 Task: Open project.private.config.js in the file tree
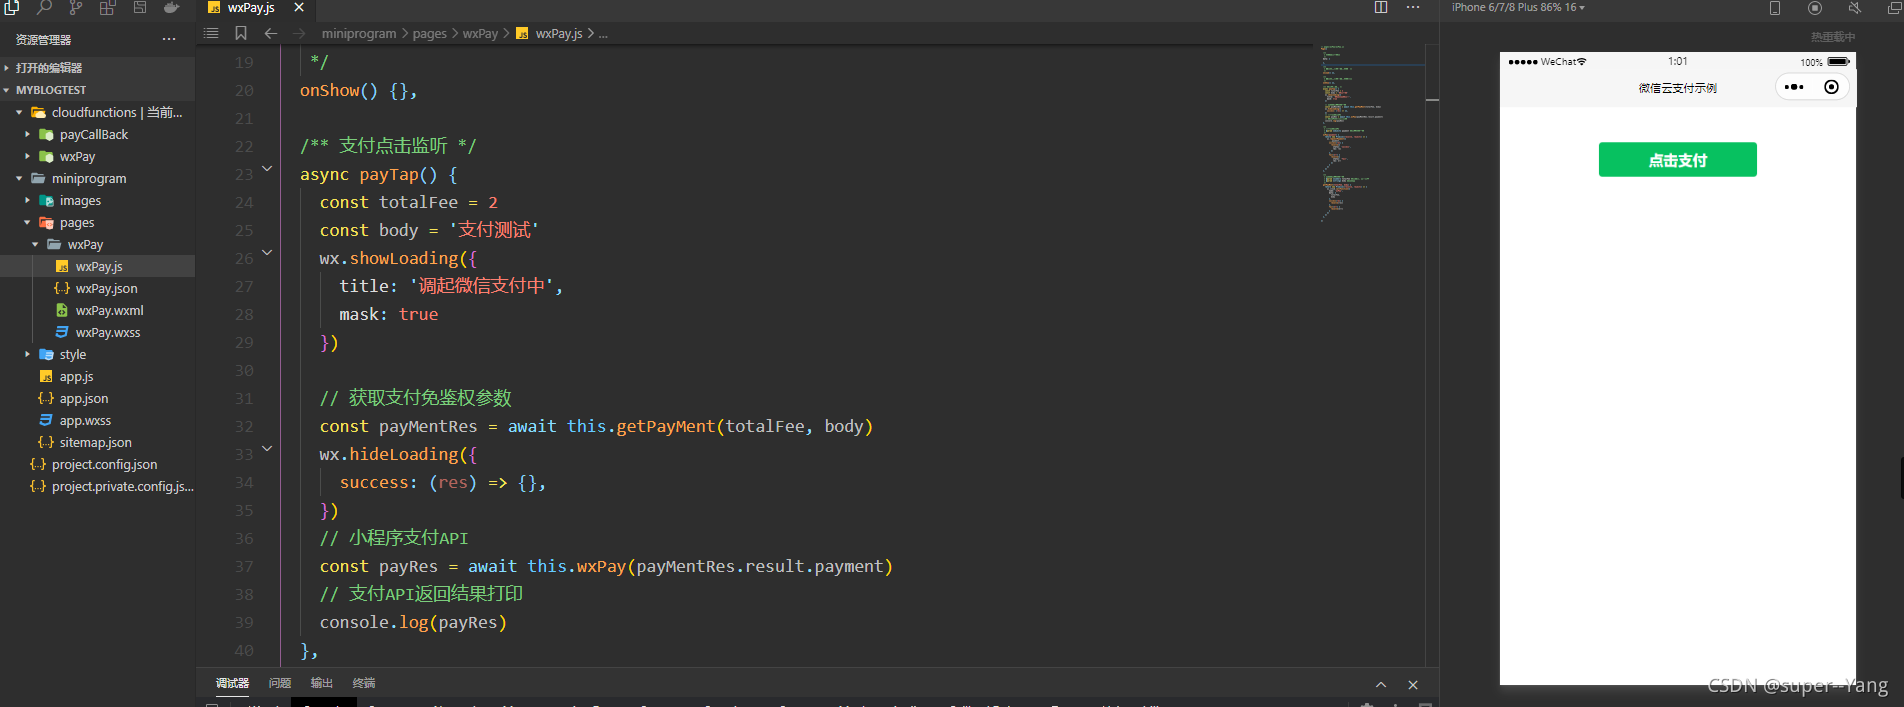(98, 486)
